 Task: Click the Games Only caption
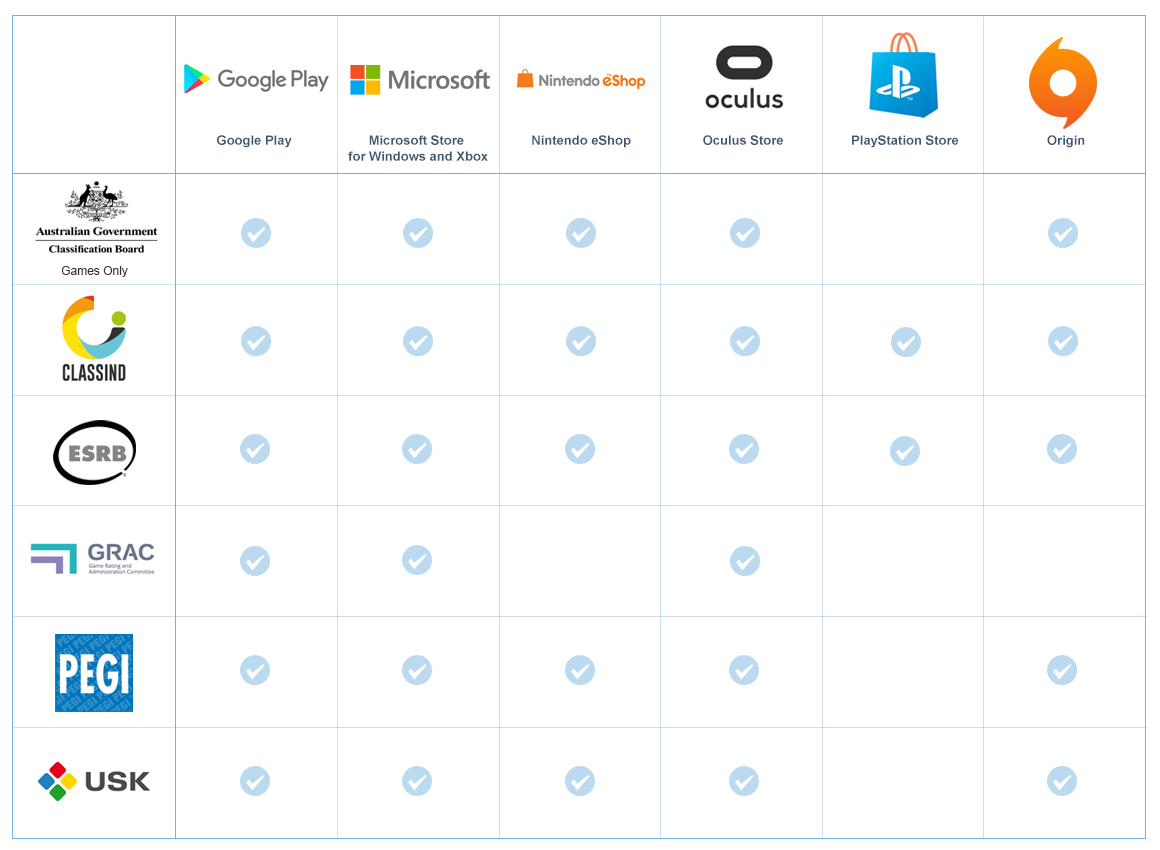(x=95, y=271)
